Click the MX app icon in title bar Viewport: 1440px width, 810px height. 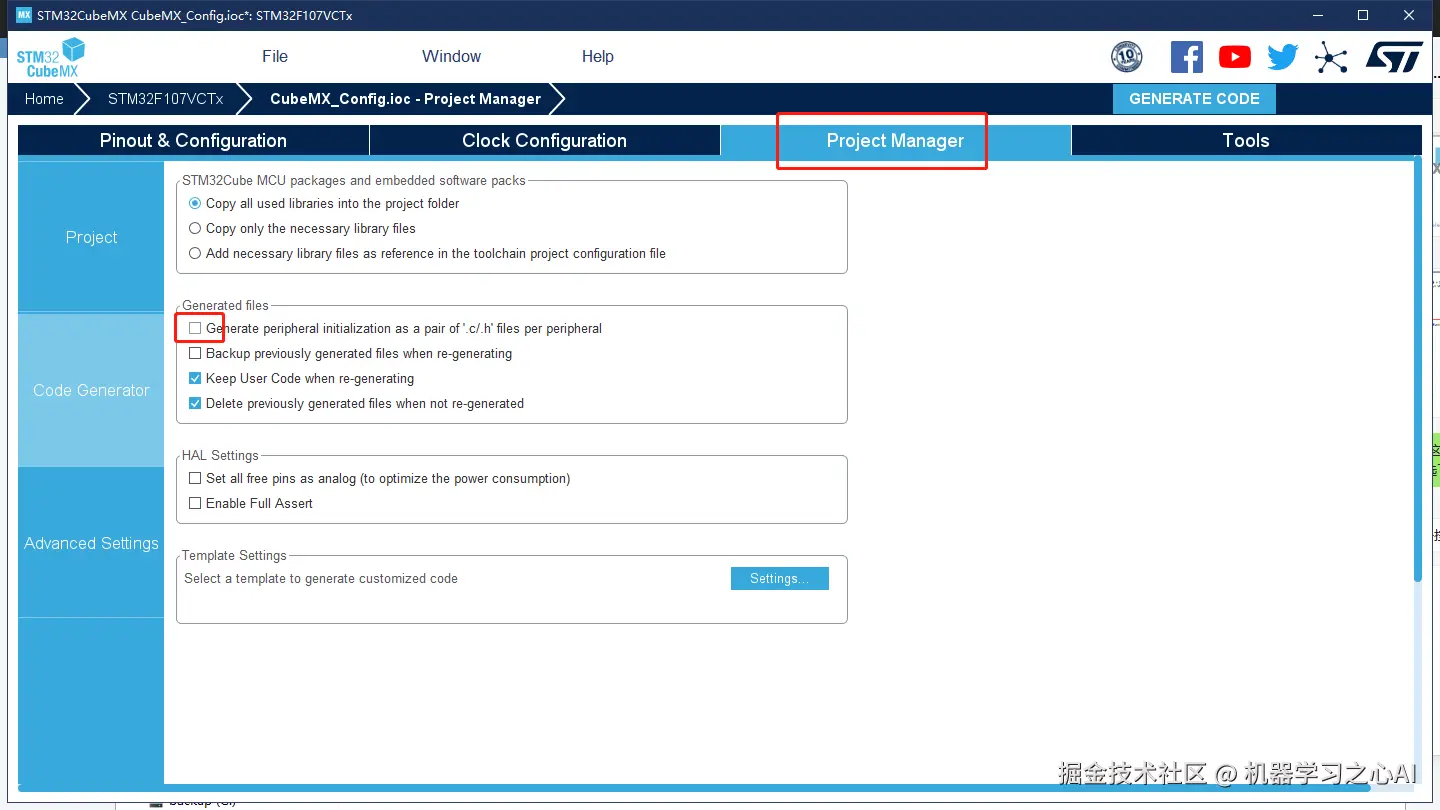24,15
